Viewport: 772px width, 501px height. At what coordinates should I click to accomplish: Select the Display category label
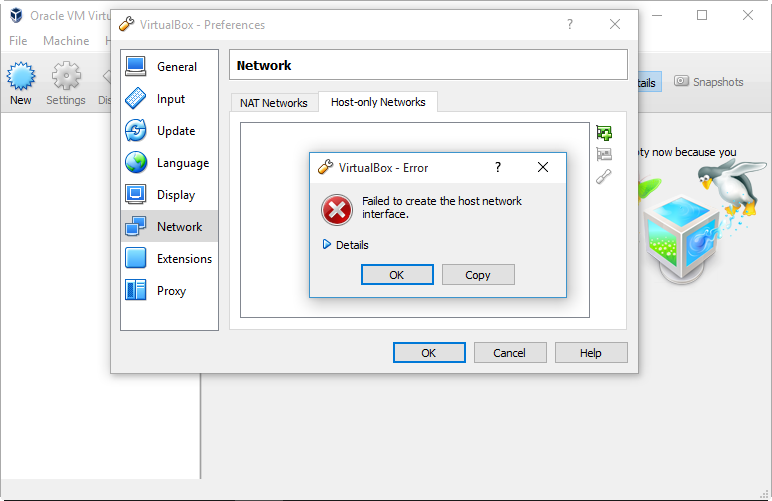pos(176,195)
